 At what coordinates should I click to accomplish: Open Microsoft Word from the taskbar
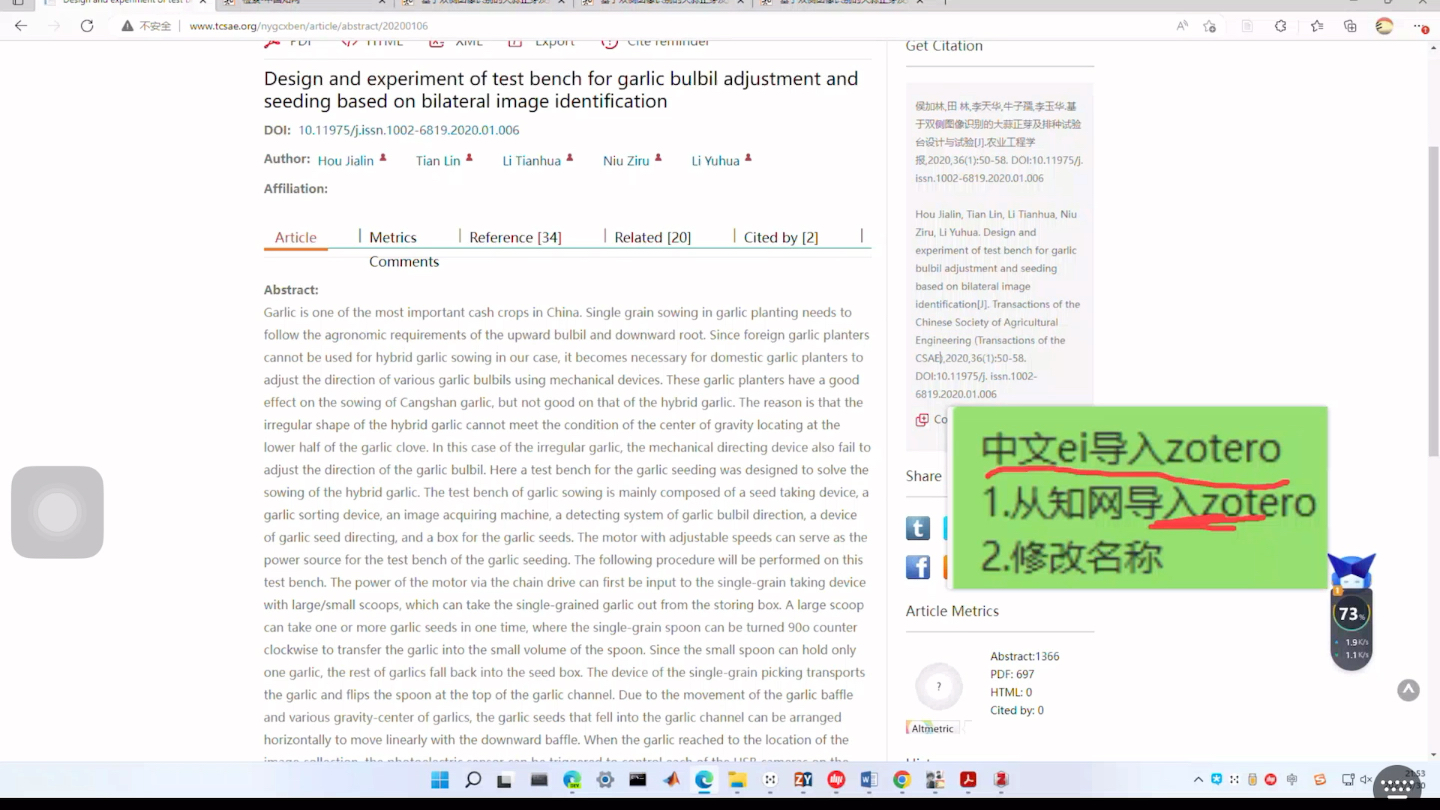pyautogui.click(x=868, y=780)
